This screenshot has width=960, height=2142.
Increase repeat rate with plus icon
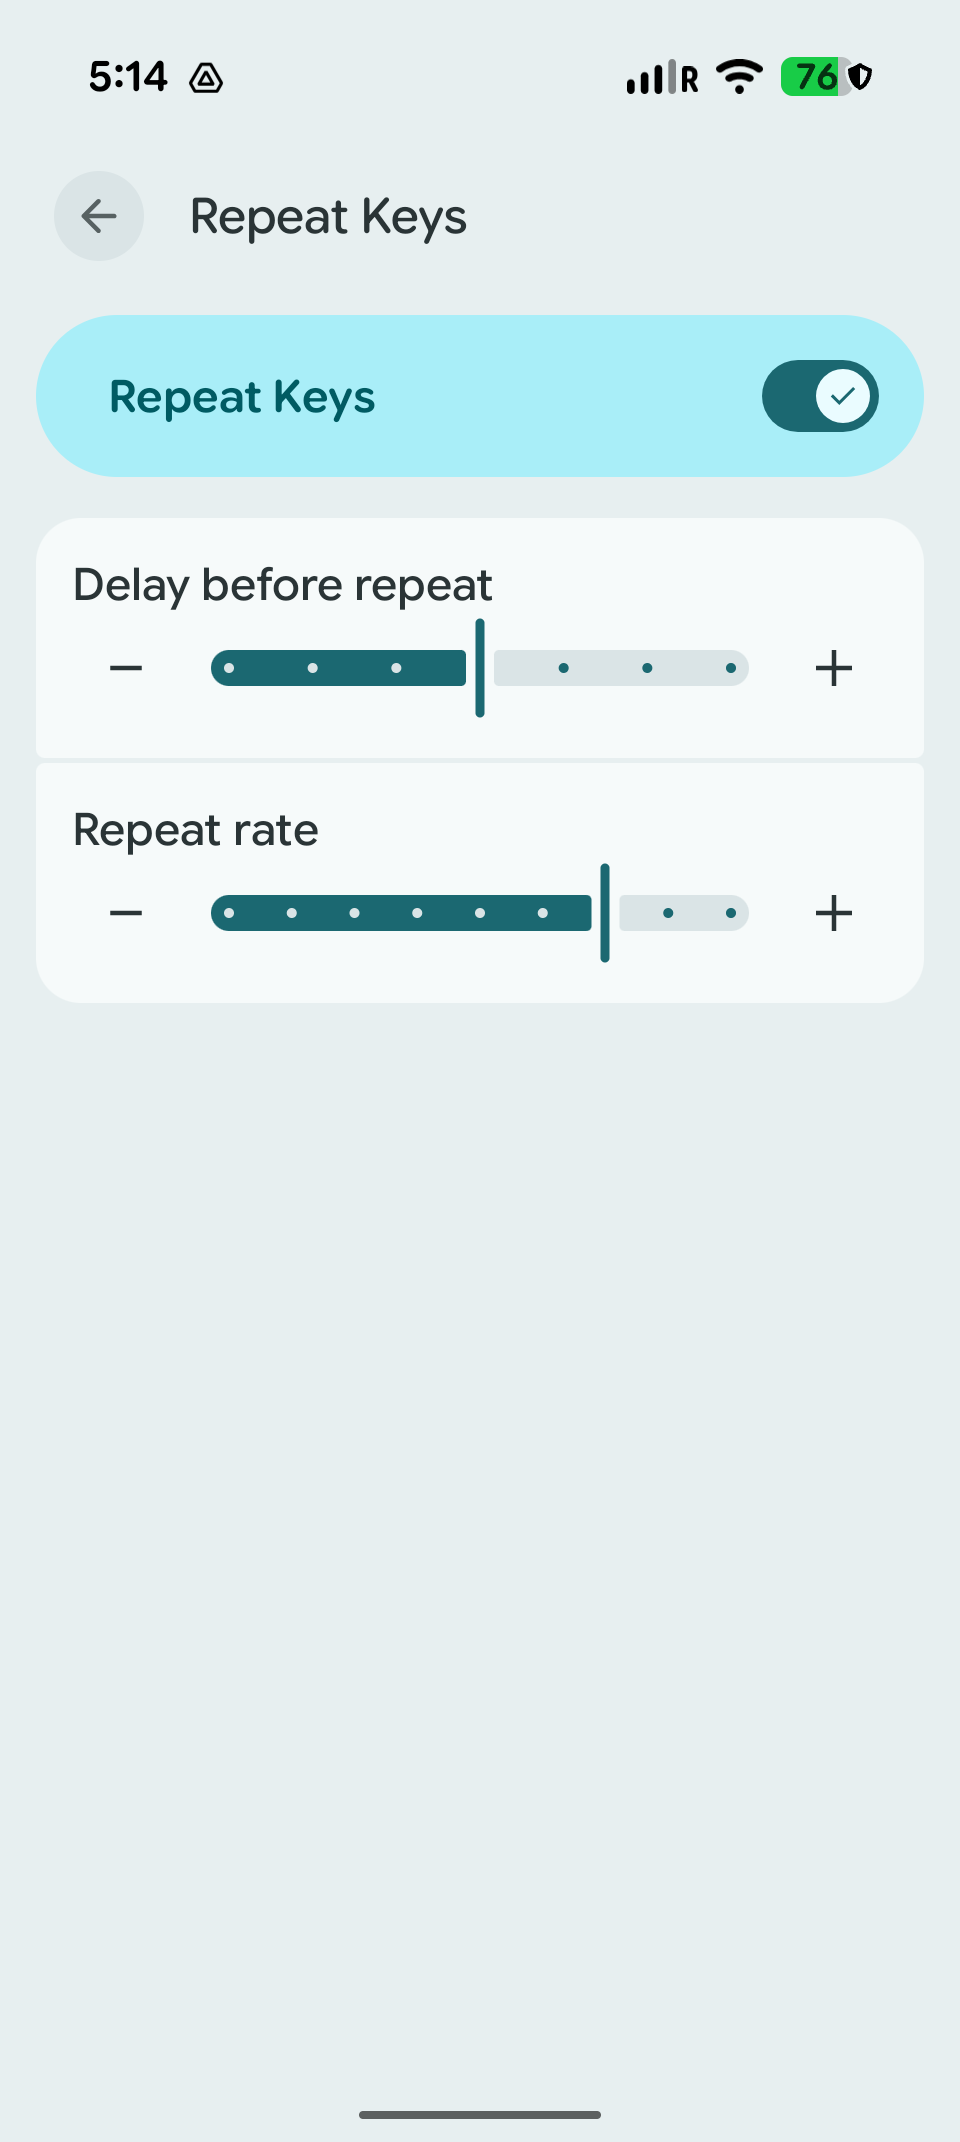(833, 913)
